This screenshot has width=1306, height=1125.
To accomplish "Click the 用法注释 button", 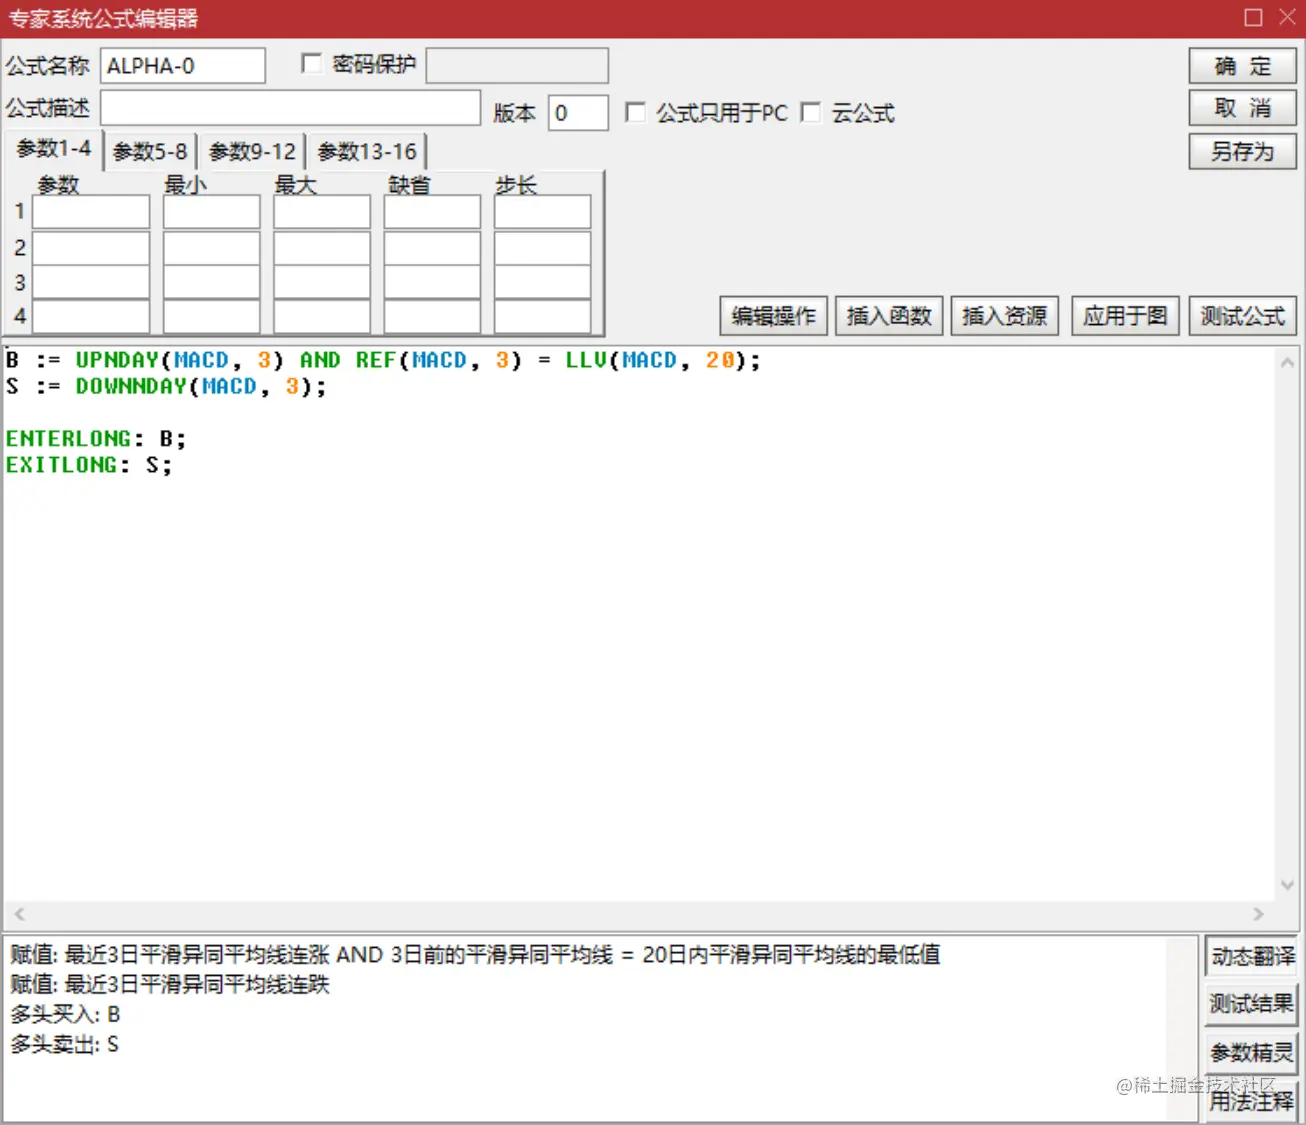I will click(x=1252, y=1101).
